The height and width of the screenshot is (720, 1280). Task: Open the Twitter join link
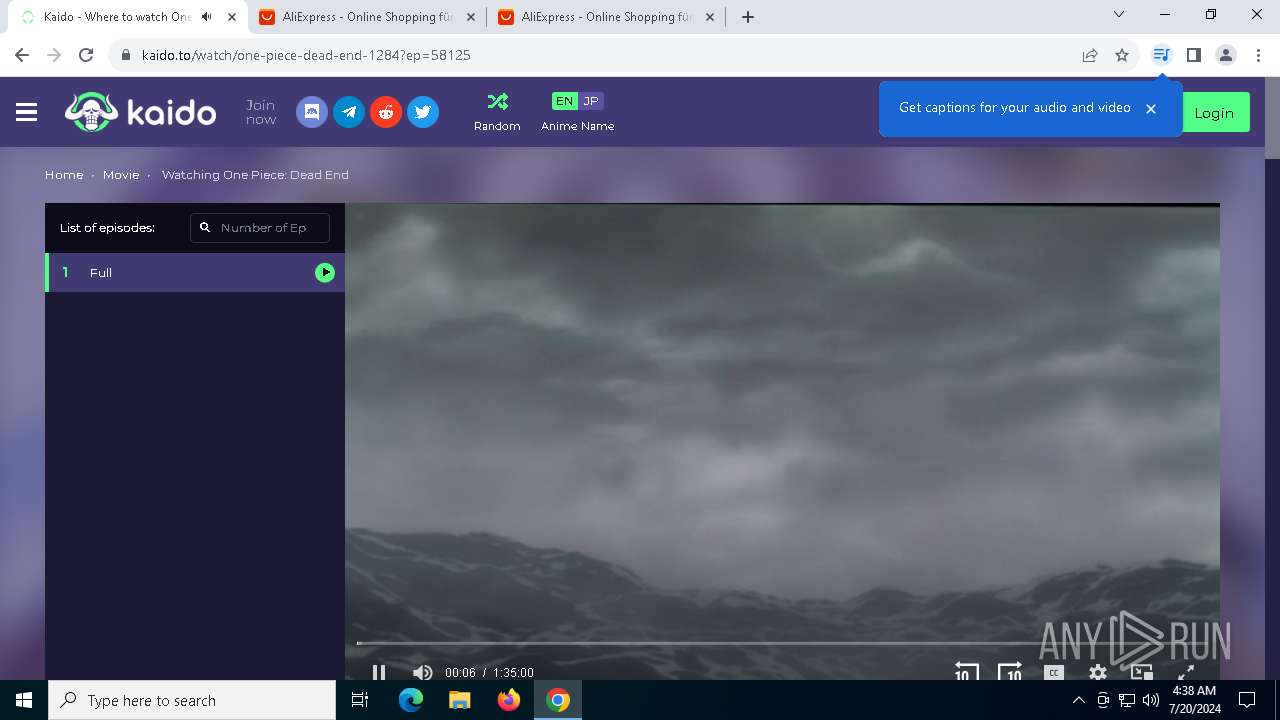[x=423, y=112]
